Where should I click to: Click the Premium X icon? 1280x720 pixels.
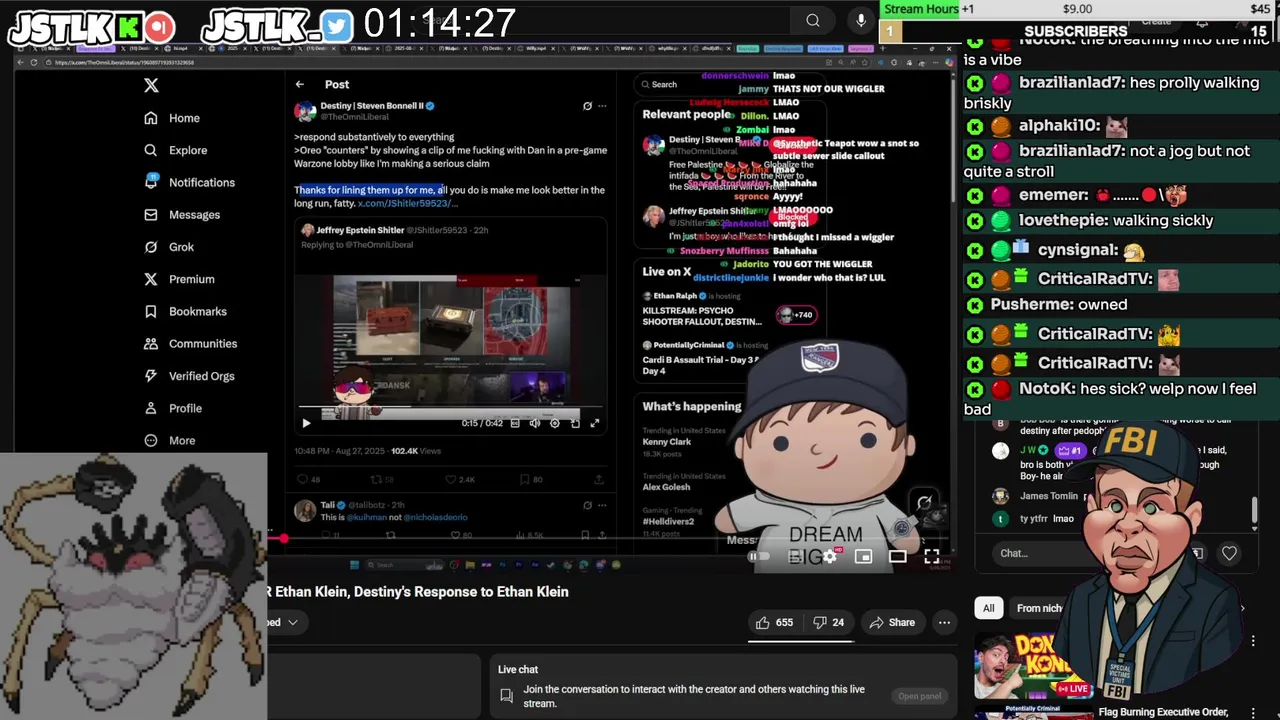click(151, 279)
